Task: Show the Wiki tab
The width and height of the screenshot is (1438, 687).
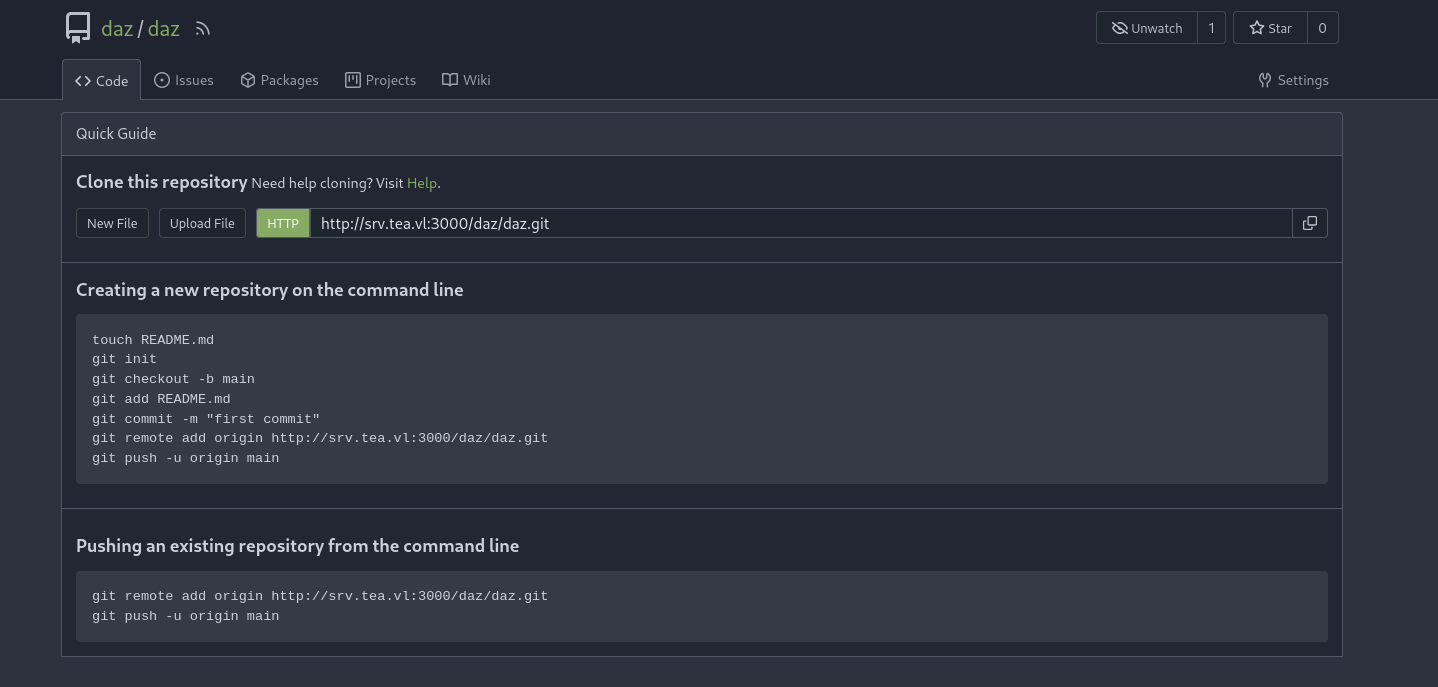Action: (x=466, y=80)
